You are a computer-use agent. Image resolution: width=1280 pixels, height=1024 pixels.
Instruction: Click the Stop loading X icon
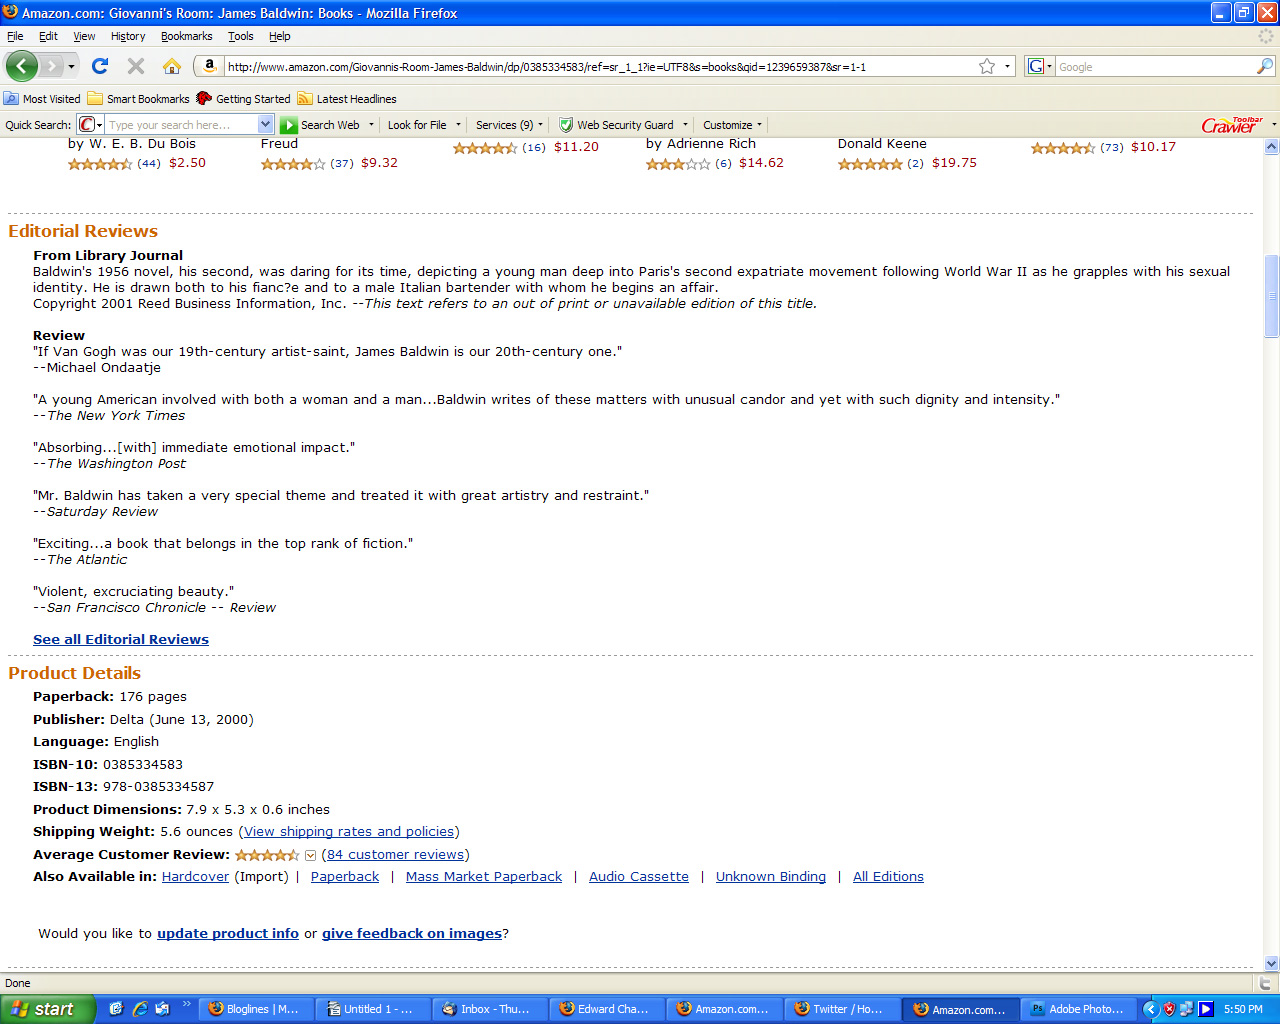[x=136, y=66]
